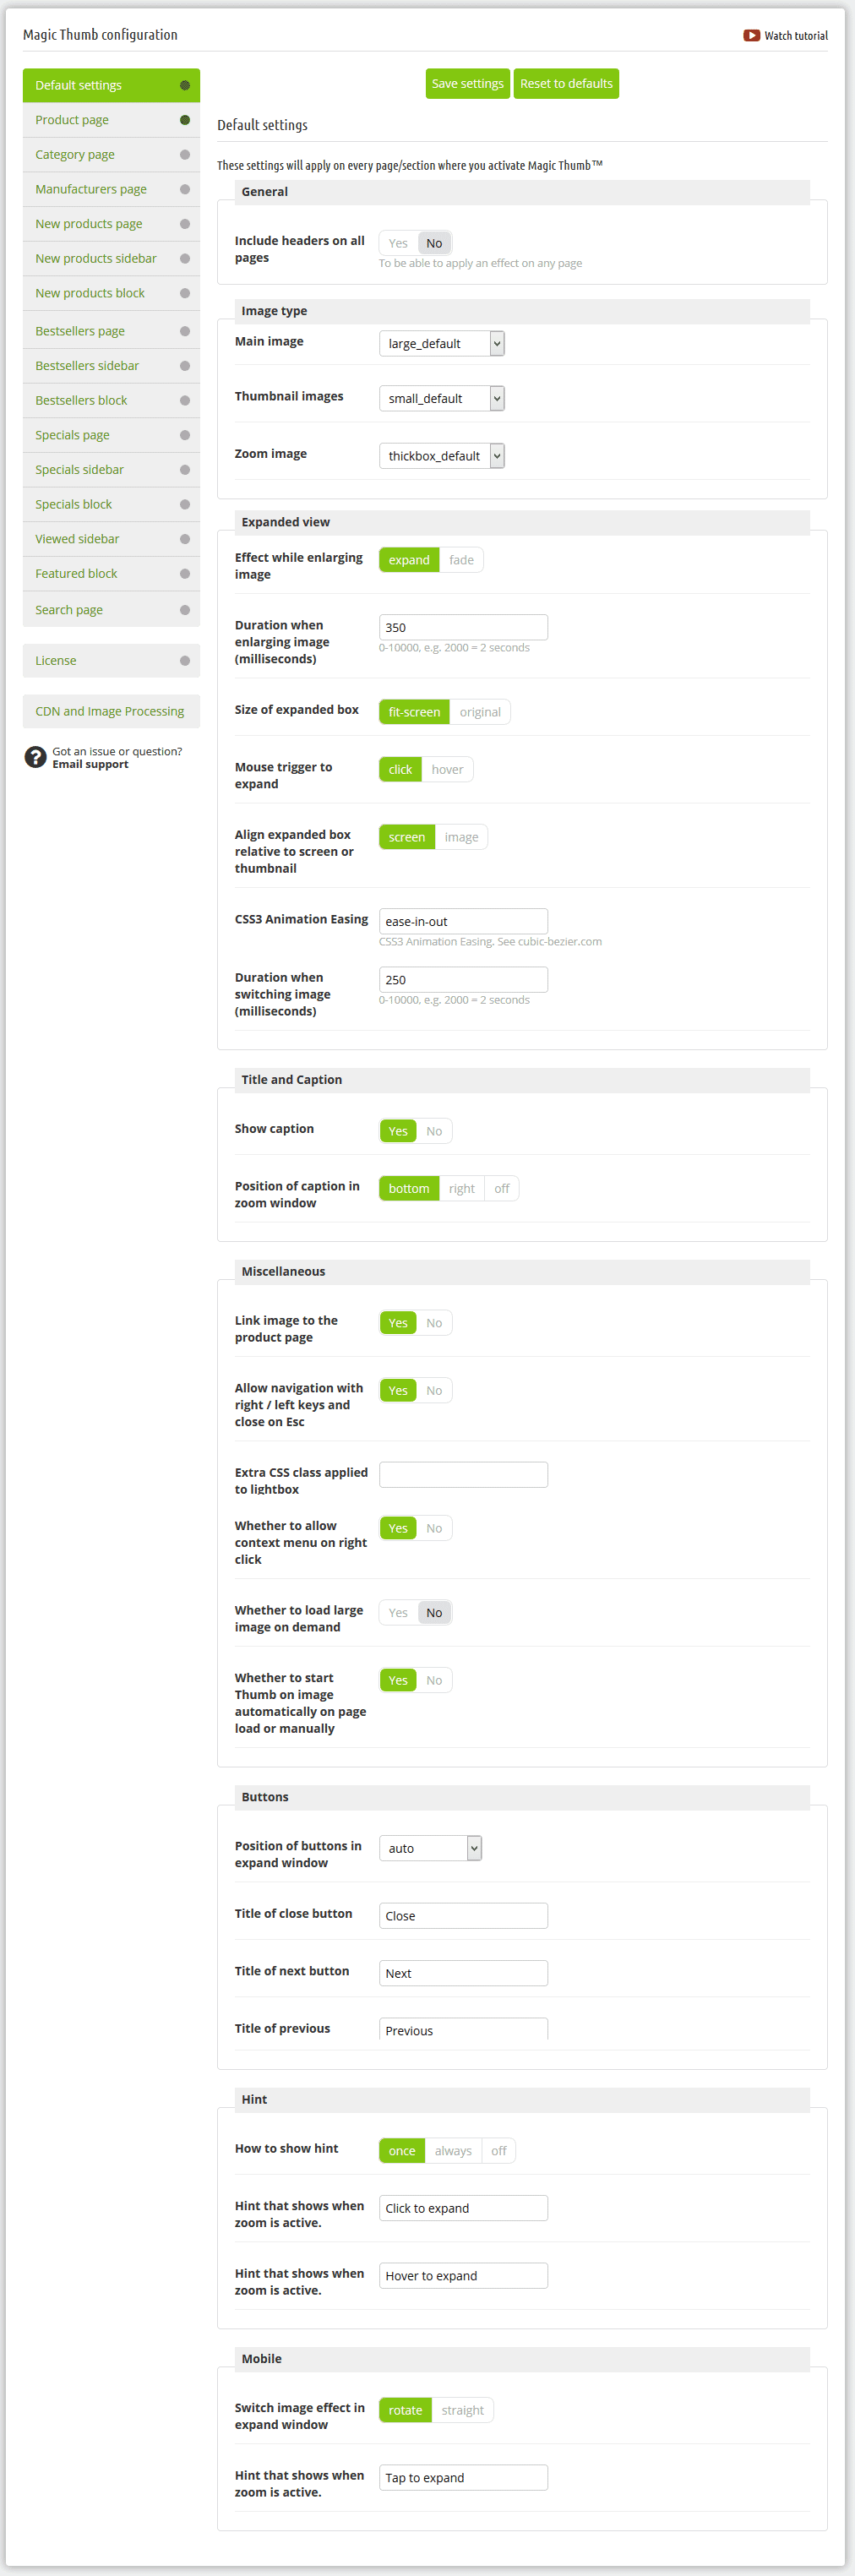The height and width of the screenshot is (2576, 855).
Task: Enable Yes for load large image on demand
Action: click(x=398, y=1612)
